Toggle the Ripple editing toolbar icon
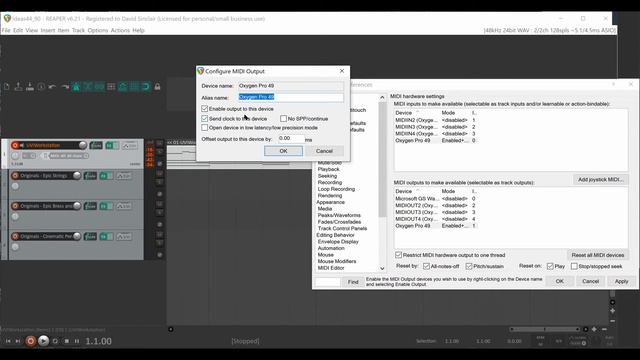Viewport: 640px width, 360px height. pos(111,87)
